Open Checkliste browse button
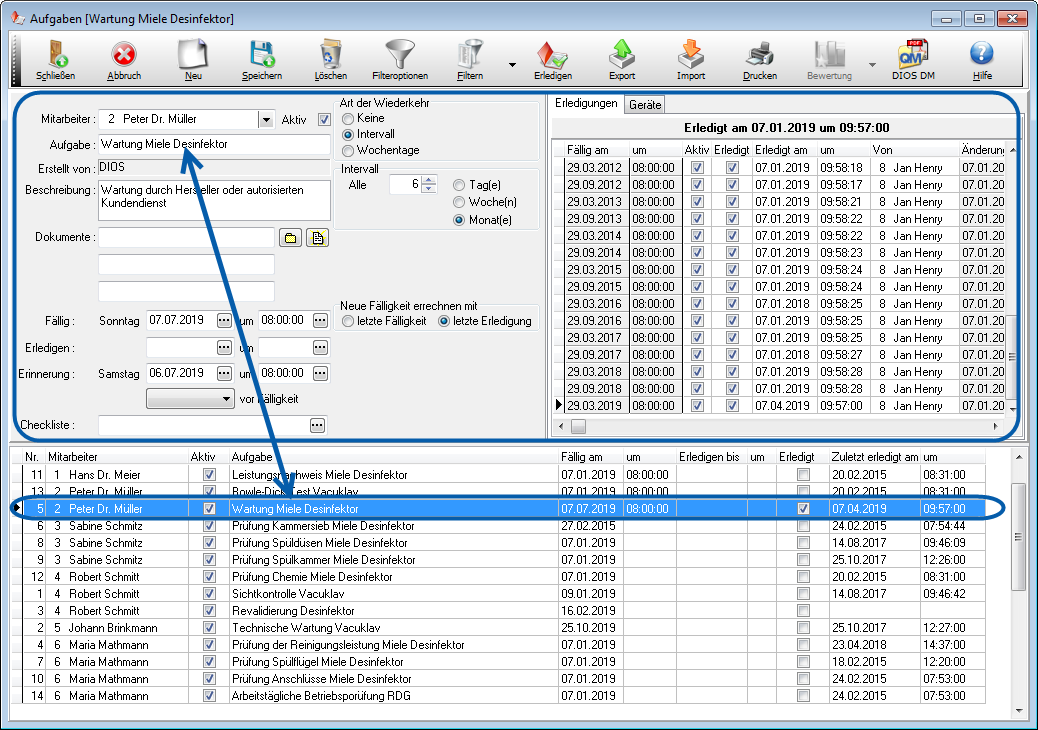The width and height of the screenshot is (1038, 730). click(318, 426)
